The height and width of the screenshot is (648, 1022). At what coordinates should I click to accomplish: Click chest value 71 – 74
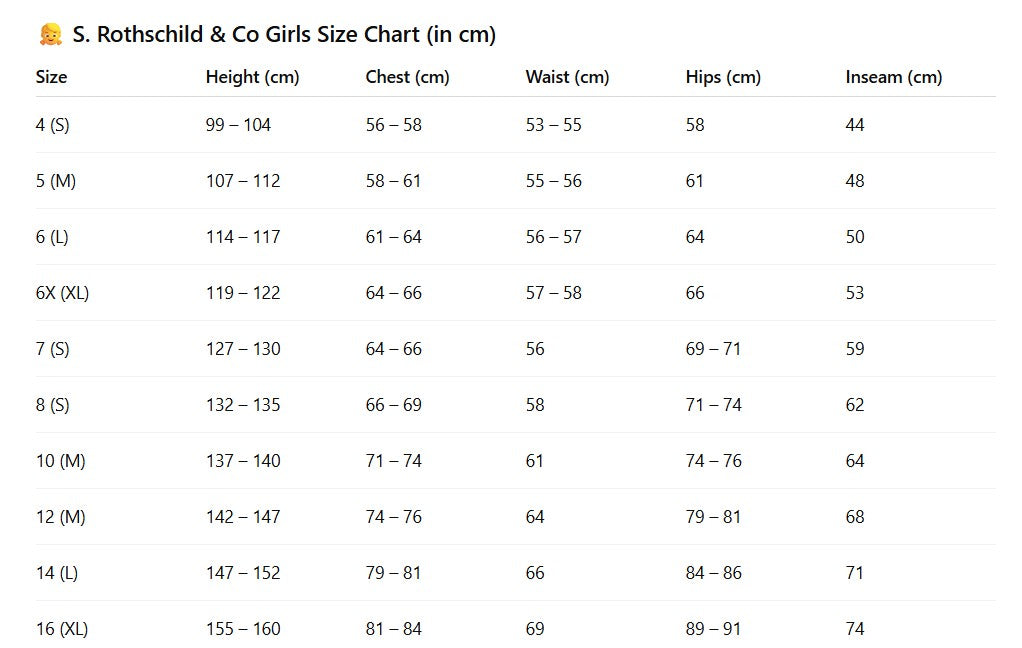tap(393, 461)
